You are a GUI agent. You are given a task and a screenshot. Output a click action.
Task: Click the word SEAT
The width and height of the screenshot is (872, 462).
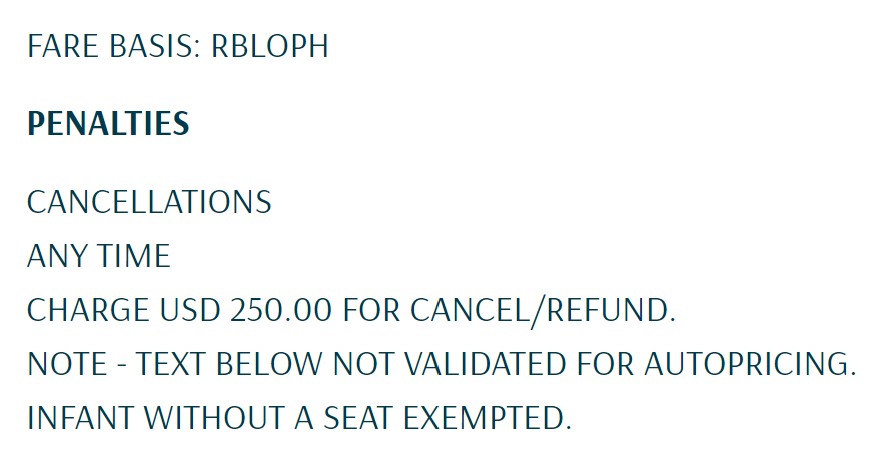[x=358, y=418]
